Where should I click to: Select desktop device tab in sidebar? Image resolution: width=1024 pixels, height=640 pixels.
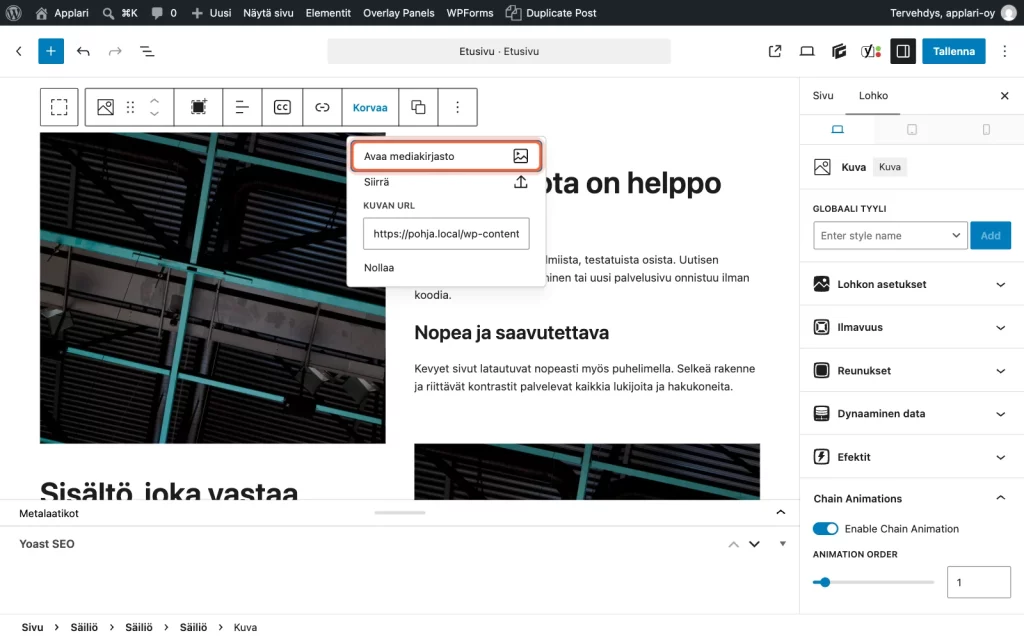[x=837, y=129]
